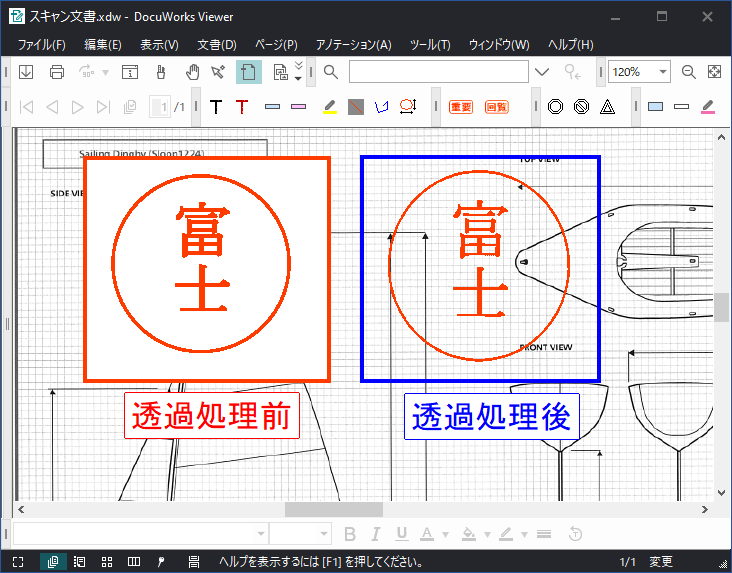Open fill color bucket dropdown arrow
This screenshot has height=573, width=732.
click(x=487, y=535)
